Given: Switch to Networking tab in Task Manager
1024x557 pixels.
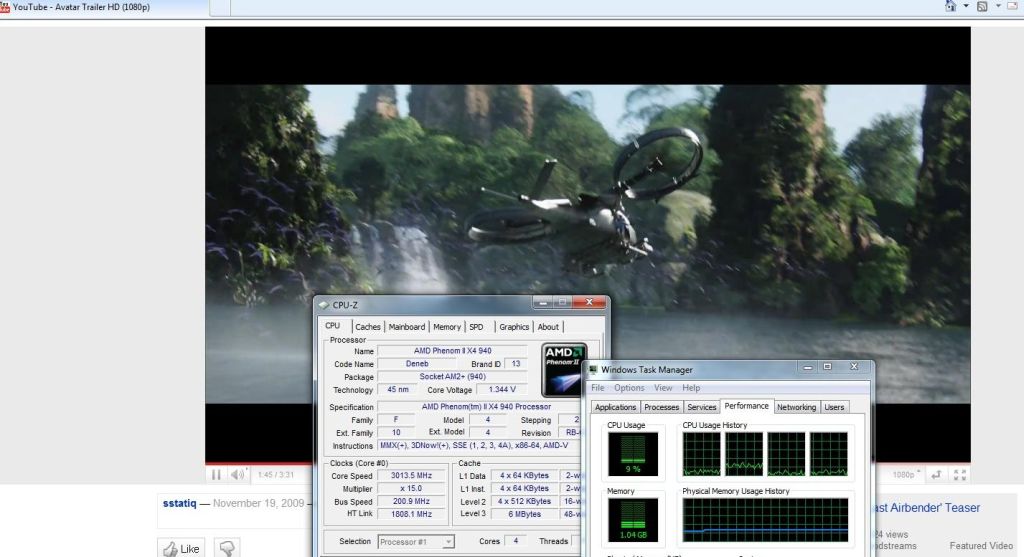Looking at the screenshot, I should (x=796, y=407).
